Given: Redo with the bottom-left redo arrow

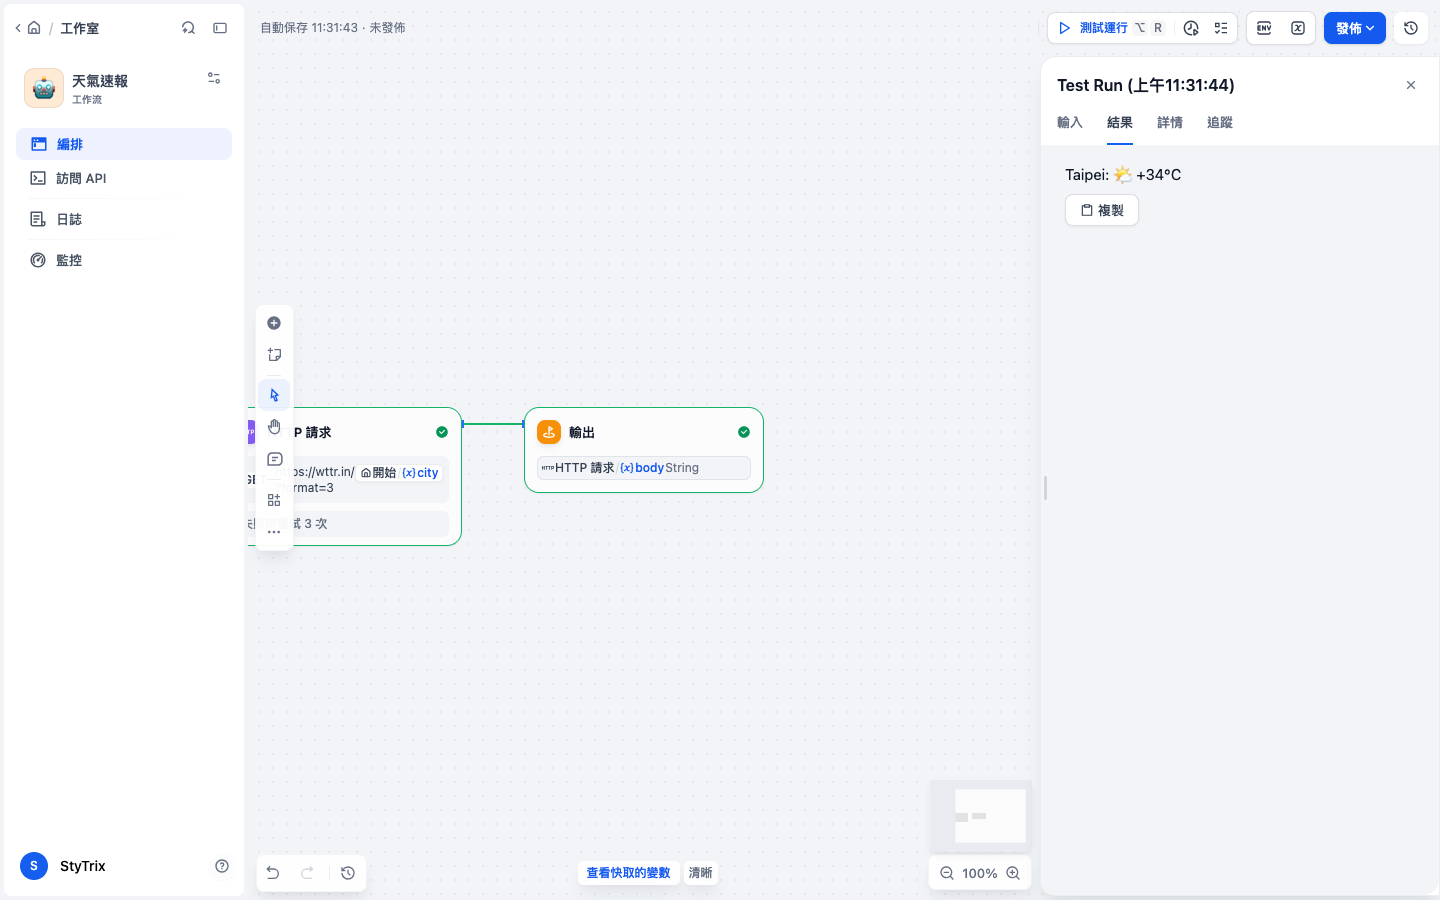Looking at the screenshot, I should tap(308, 873).
